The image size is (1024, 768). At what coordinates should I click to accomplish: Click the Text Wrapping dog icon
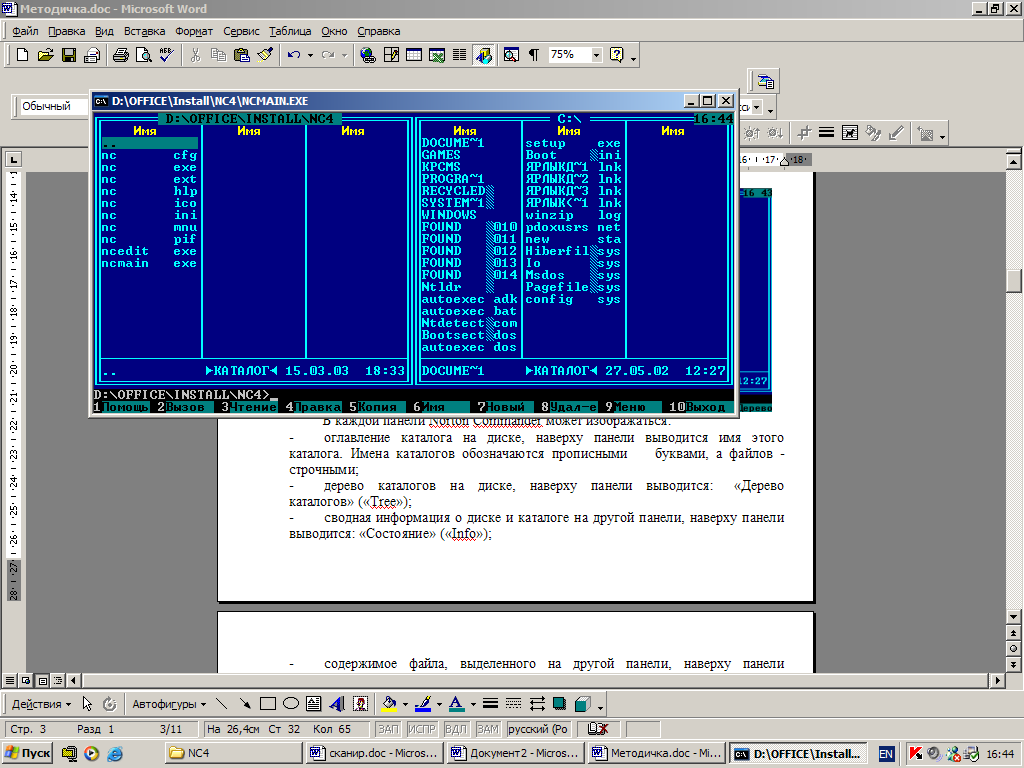pyautogui.click(x=850, y=133)
